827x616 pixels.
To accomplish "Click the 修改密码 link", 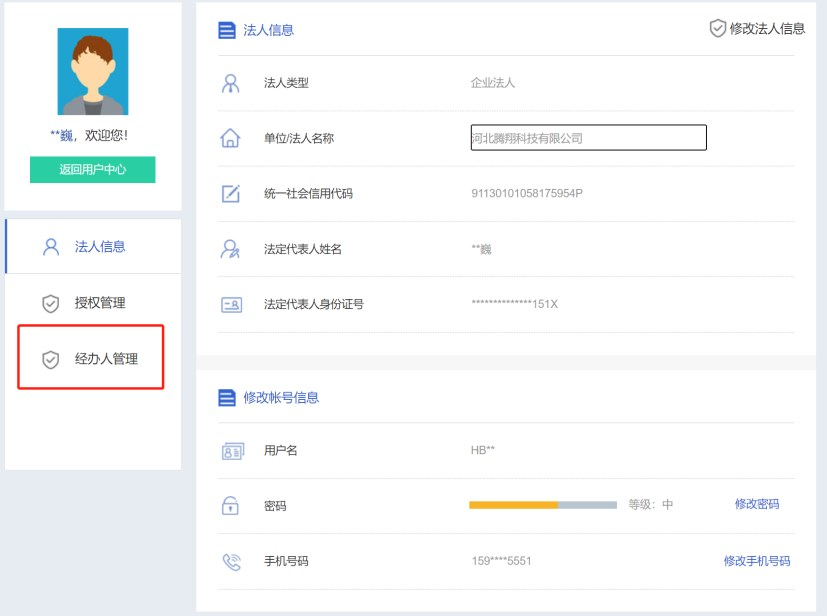I will click(756, 504).
